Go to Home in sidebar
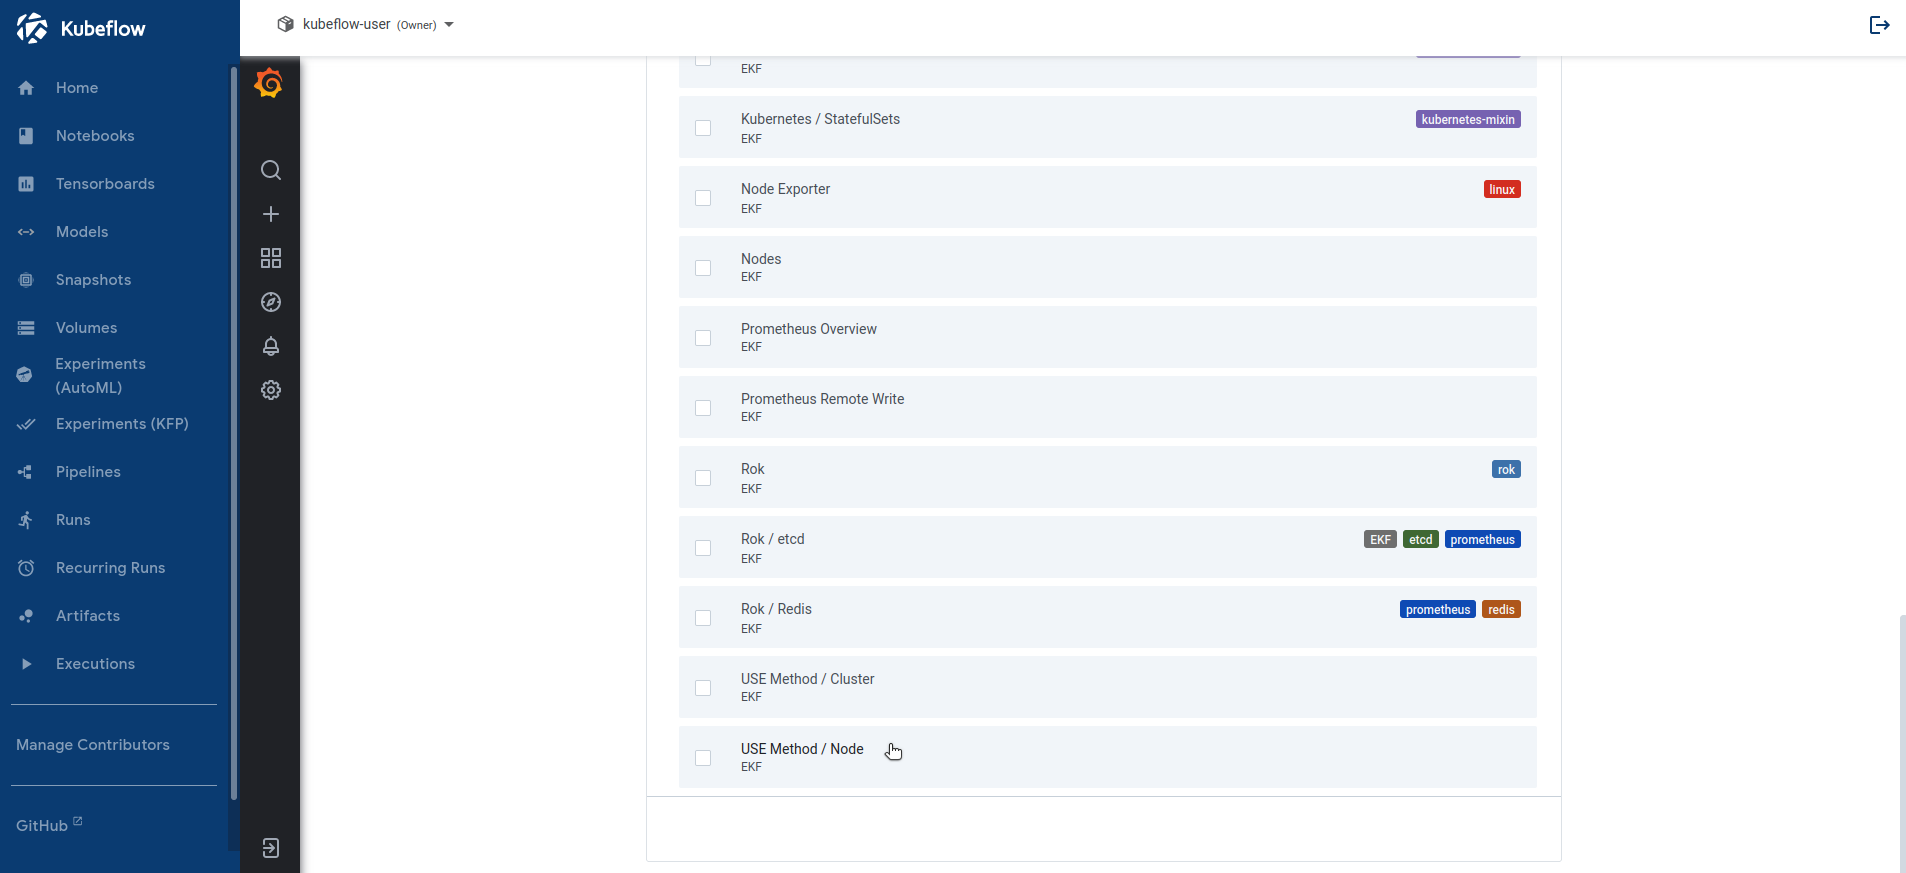 (x=77, y=88)
